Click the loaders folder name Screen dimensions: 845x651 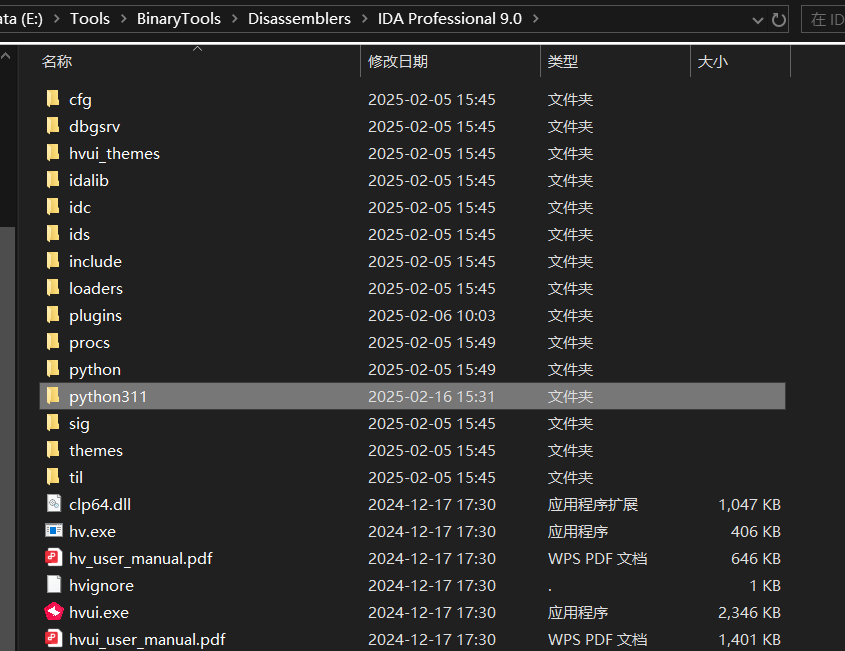coord(96,288)
